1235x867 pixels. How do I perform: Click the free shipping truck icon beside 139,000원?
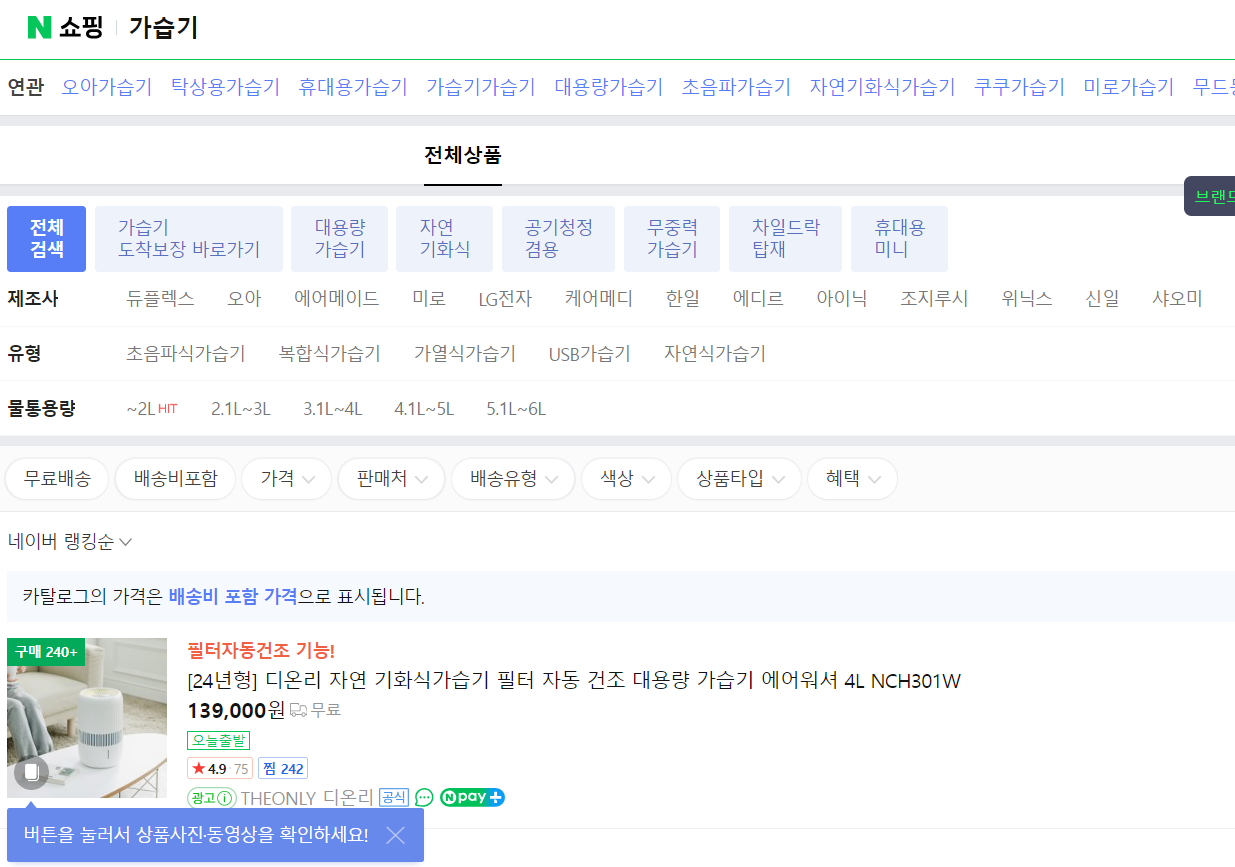[300, 711]
